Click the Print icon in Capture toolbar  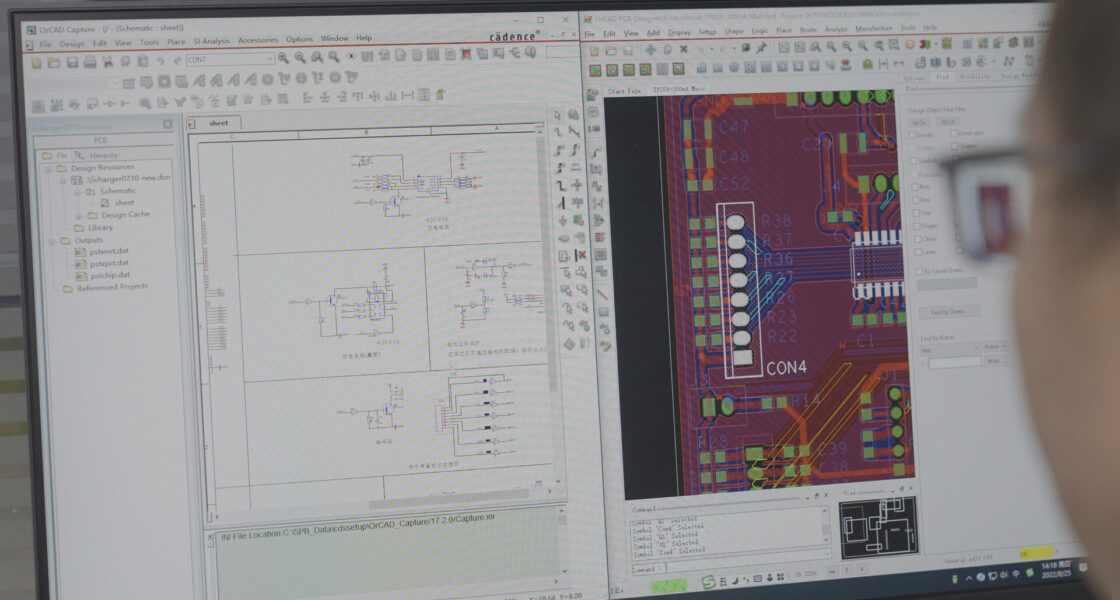click(x=89, y=62)
